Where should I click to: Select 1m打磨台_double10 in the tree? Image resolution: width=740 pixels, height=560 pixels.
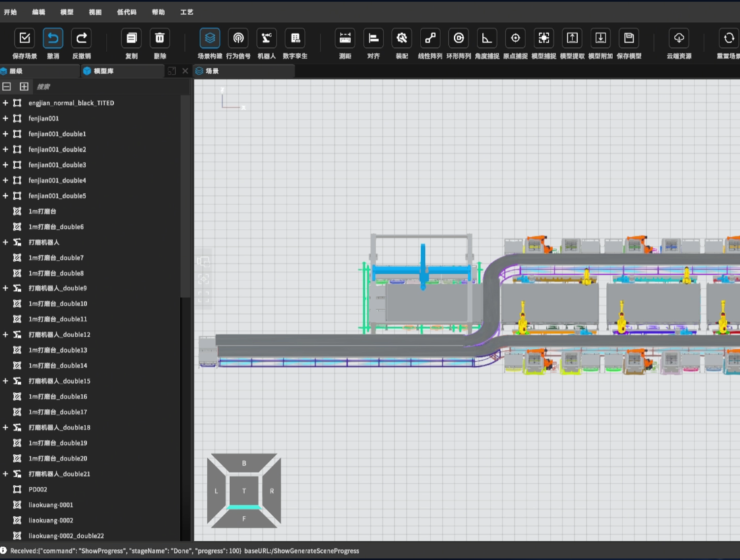[x=90, y=304]
